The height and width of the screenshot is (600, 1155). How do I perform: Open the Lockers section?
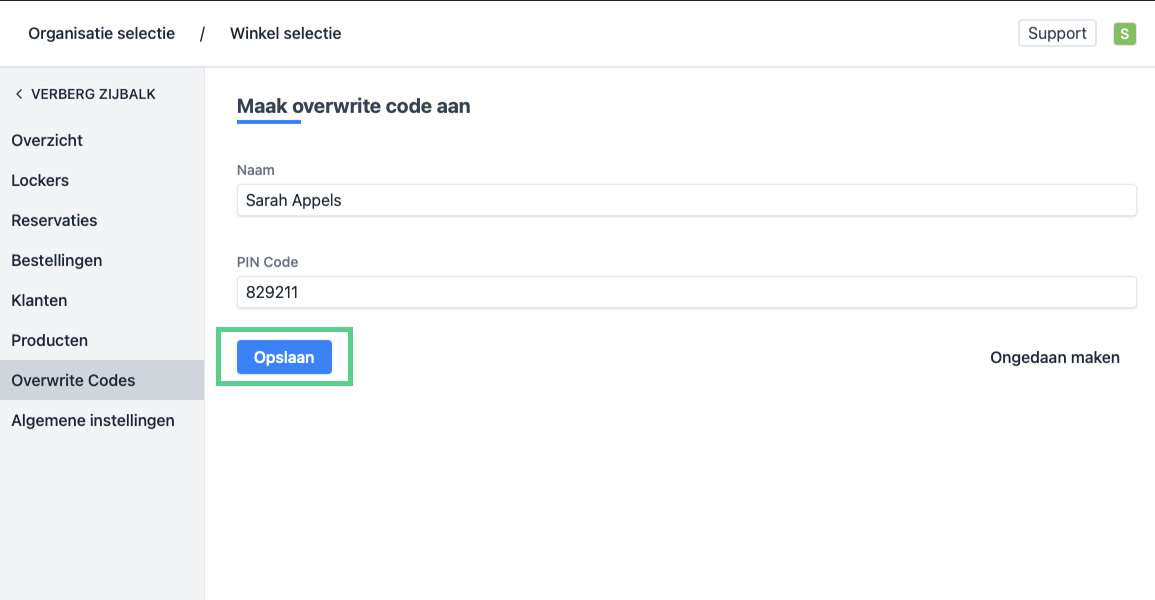pyautogui.click(x=40, y=180)
